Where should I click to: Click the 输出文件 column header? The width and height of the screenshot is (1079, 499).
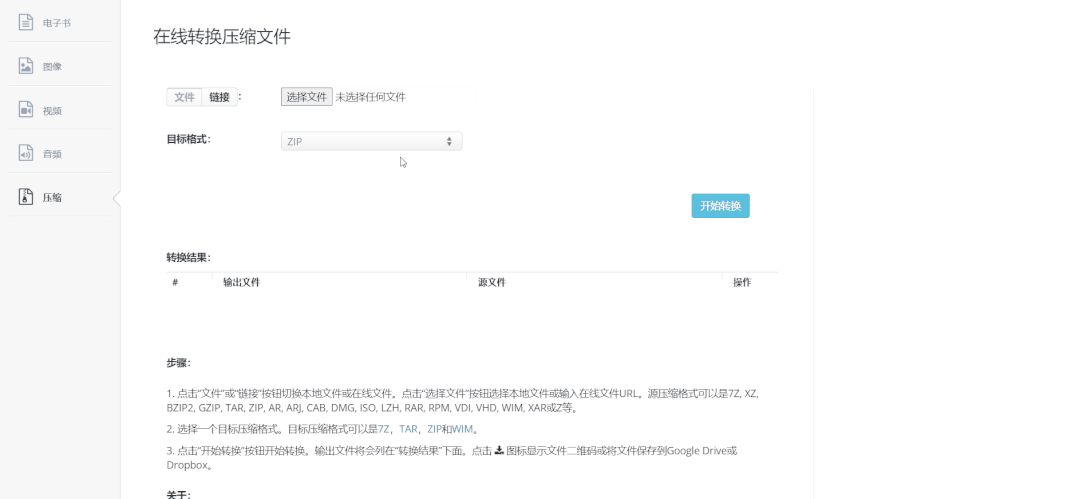click(242, 282)
